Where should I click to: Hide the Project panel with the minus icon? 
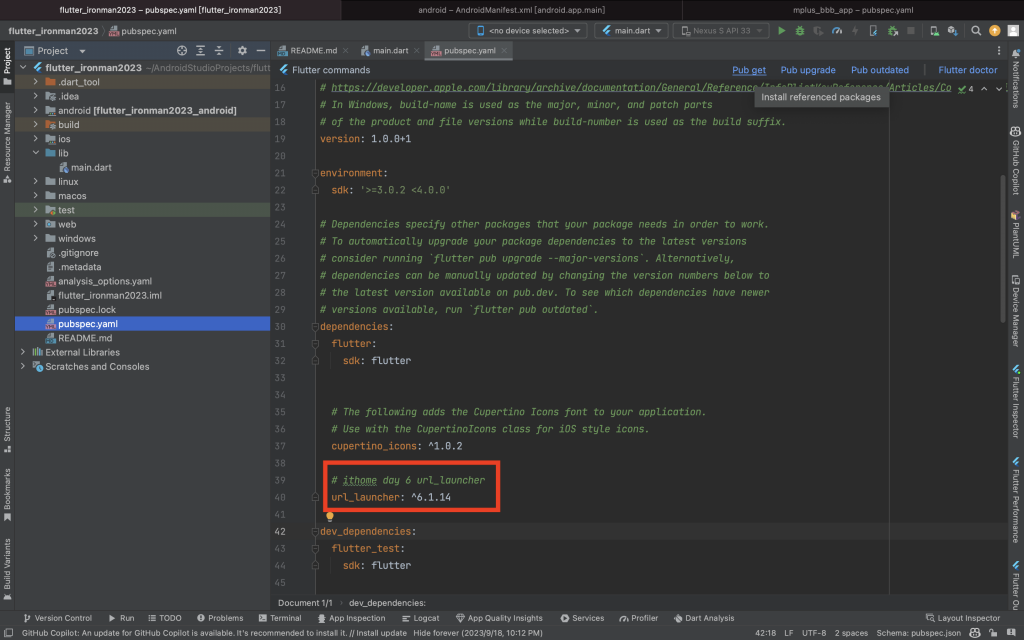(x=261, y=50)
